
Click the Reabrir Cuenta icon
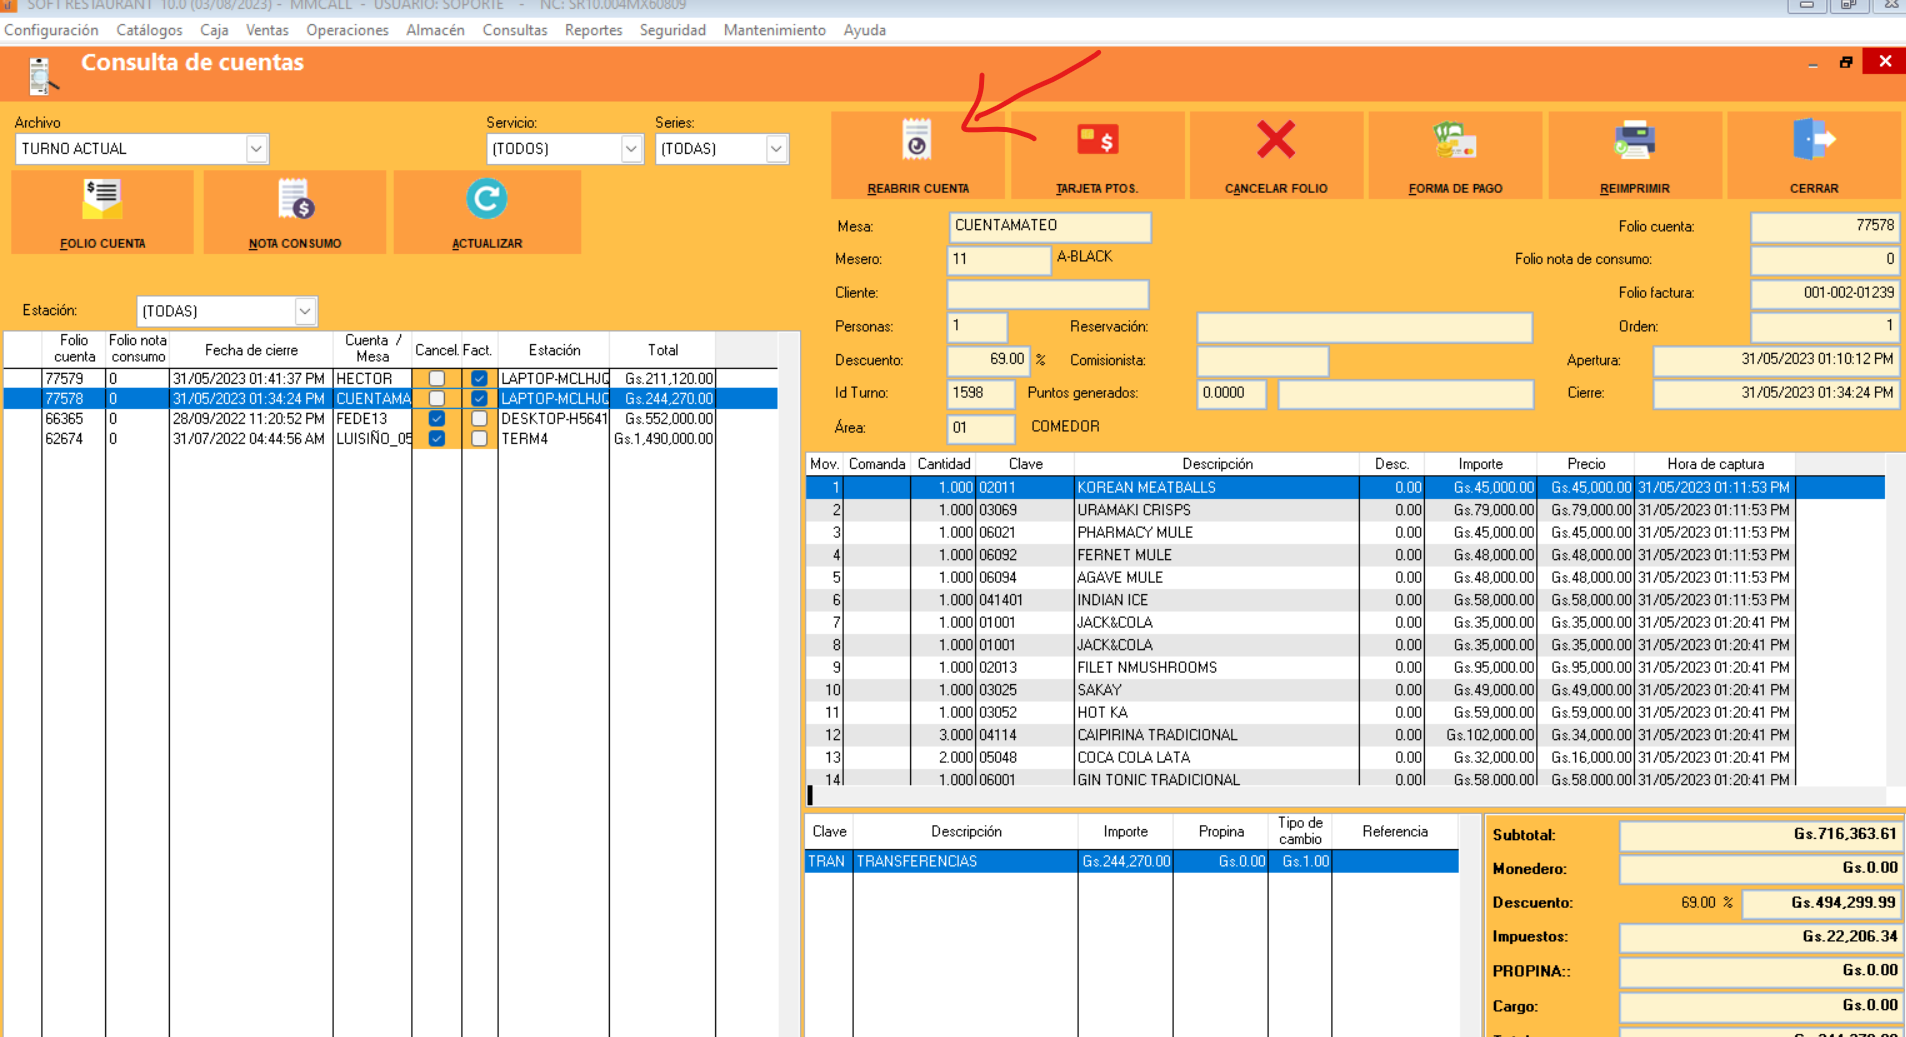(x=916, y=141)
